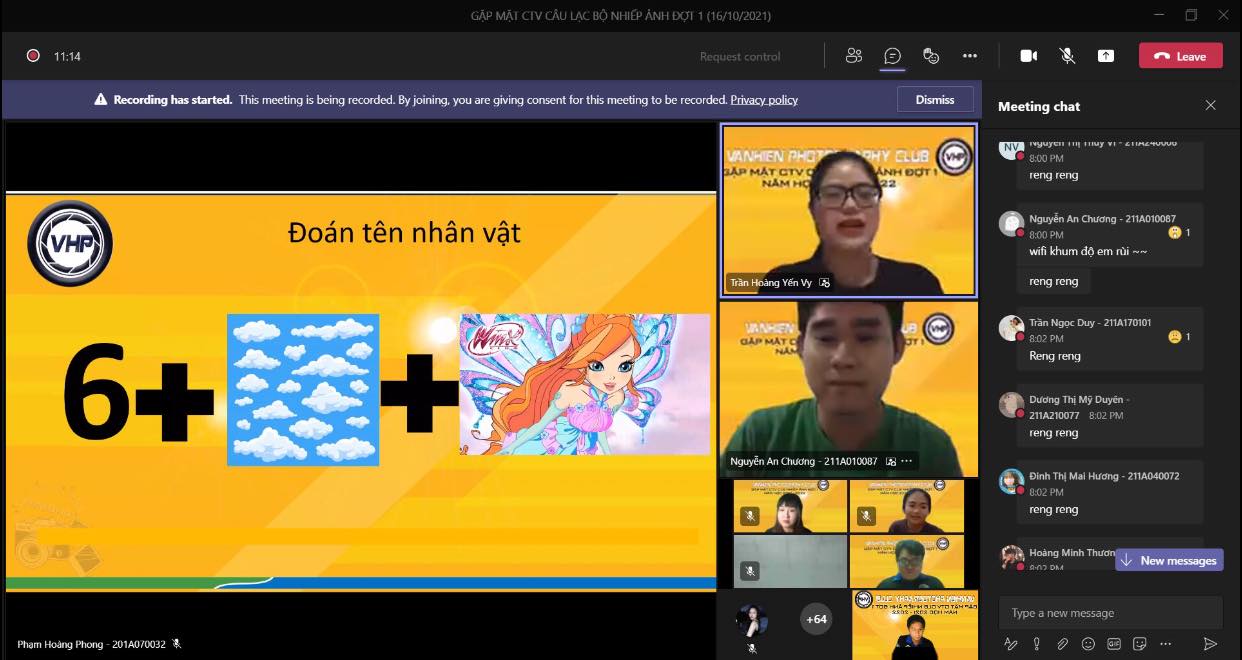
Task: Open the GIF picker
Action: [x=1114, y=644]
